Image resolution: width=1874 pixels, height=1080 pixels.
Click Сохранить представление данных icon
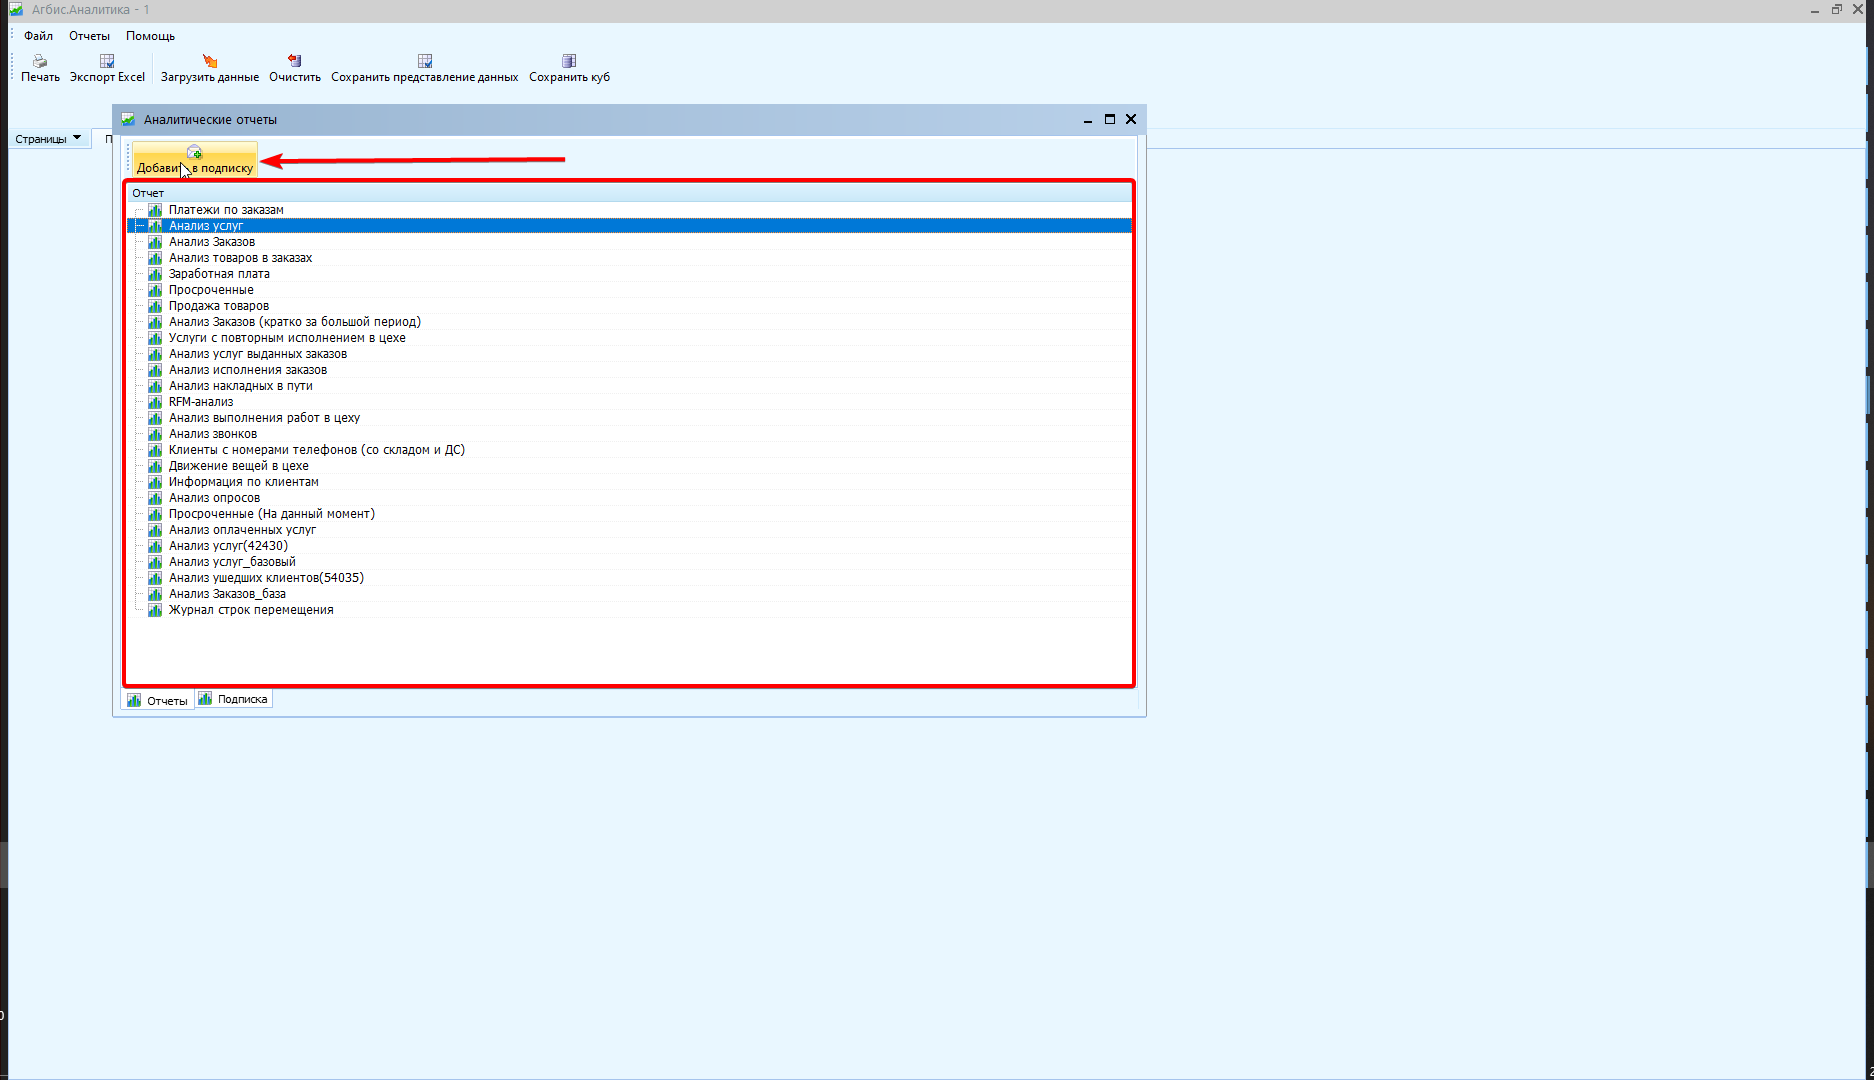(425, 61)
